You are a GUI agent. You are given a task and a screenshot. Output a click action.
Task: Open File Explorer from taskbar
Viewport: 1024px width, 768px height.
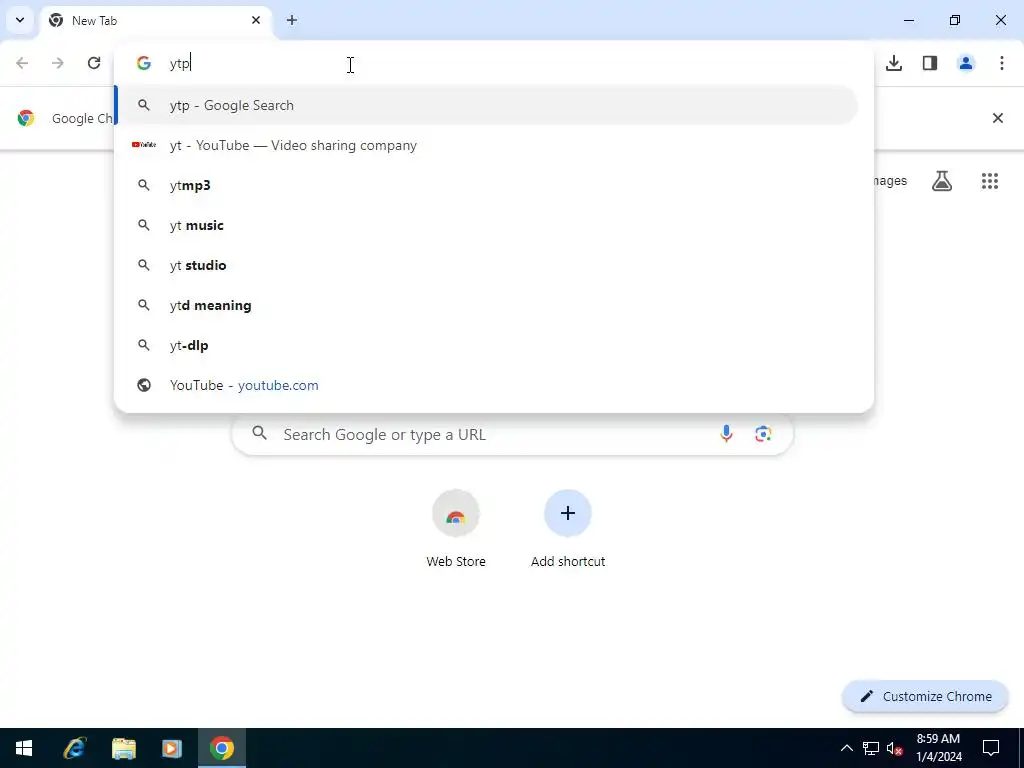[123, 748]
